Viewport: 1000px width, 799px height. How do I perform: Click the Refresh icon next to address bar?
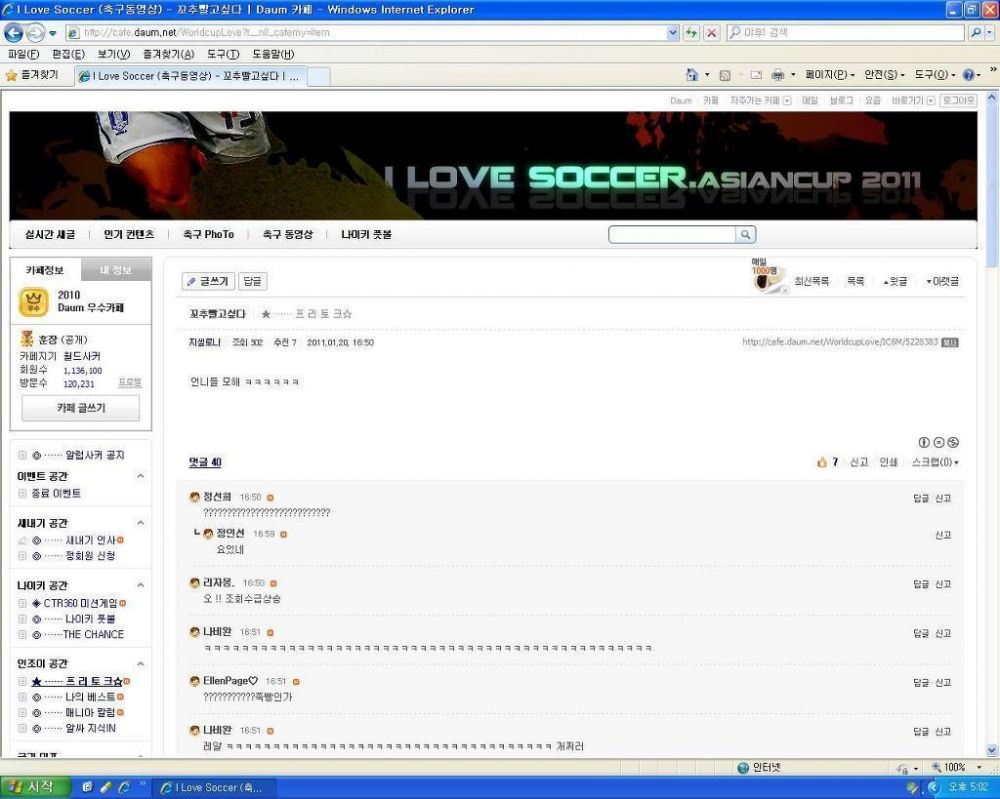[691, 33]
